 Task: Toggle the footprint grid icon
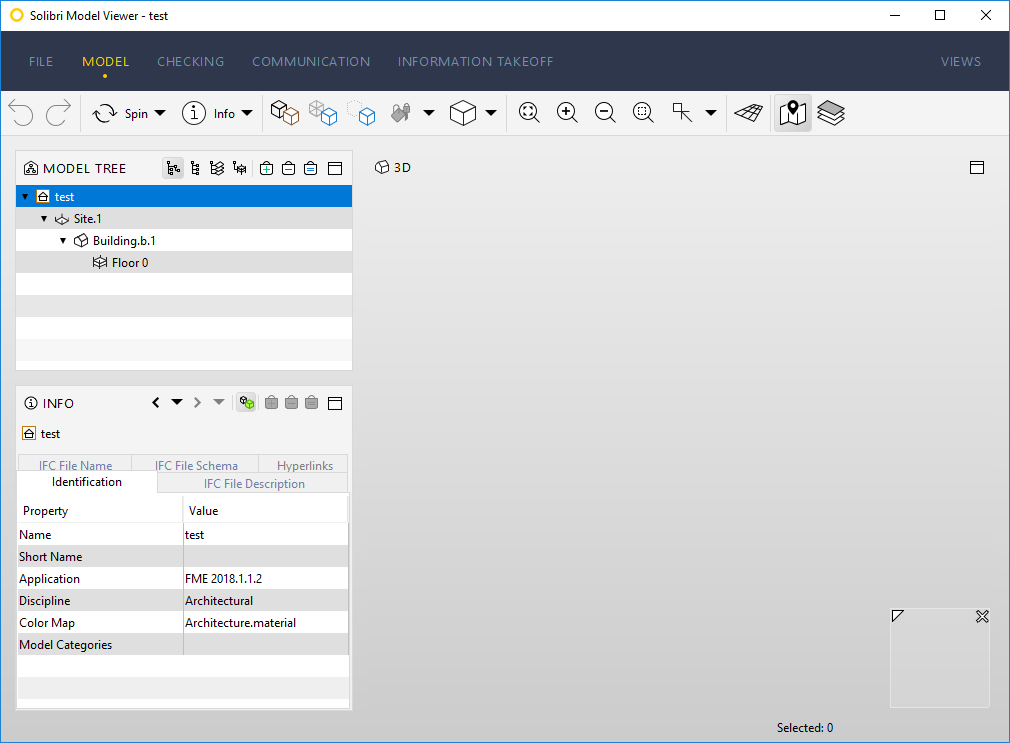pos(748,113)
